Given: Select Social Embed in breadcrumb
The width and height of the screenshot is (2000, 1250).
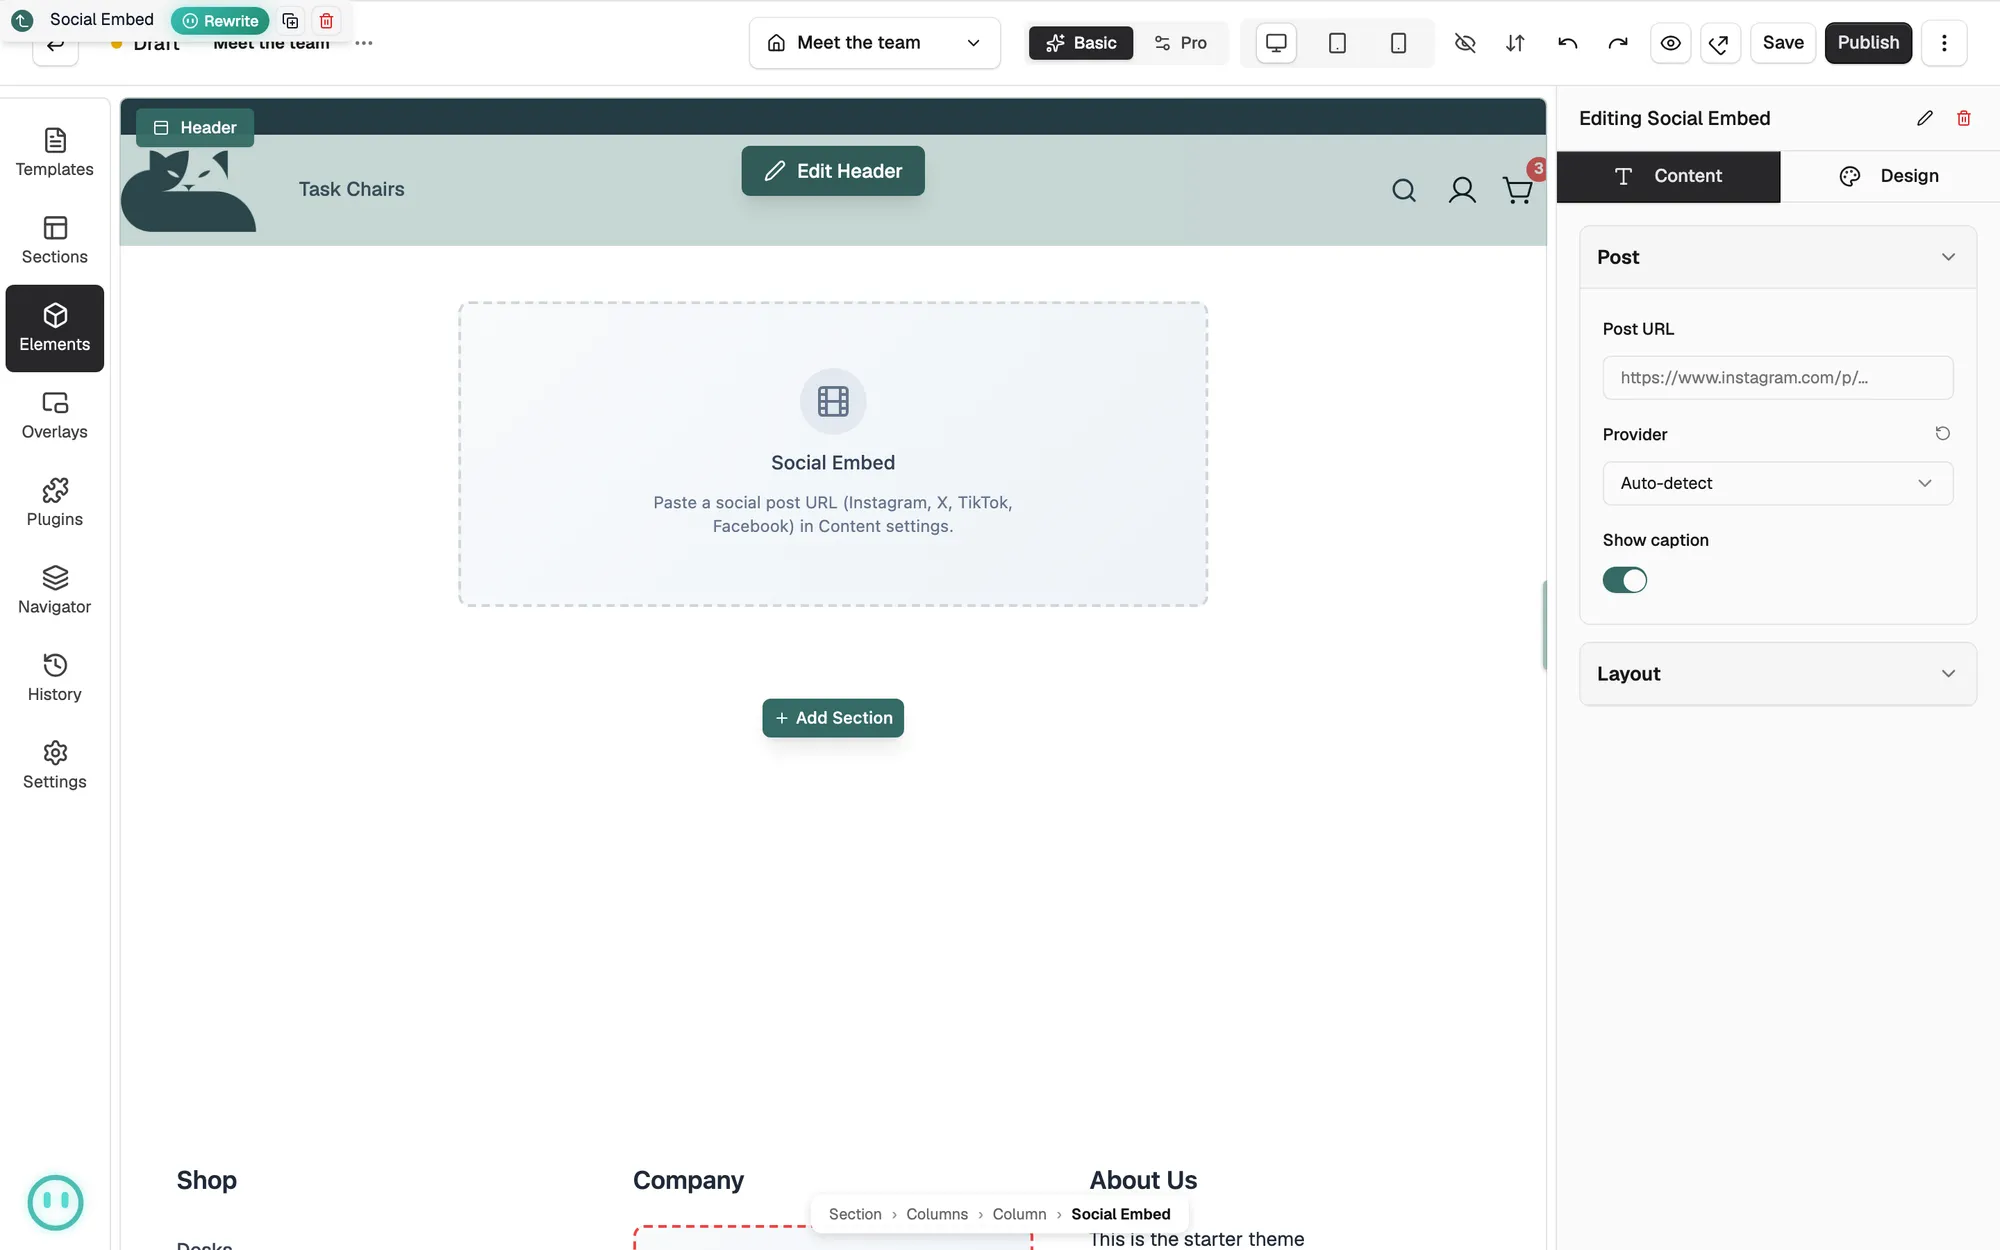Looking at the screenshot, I should [1120, 1214].
